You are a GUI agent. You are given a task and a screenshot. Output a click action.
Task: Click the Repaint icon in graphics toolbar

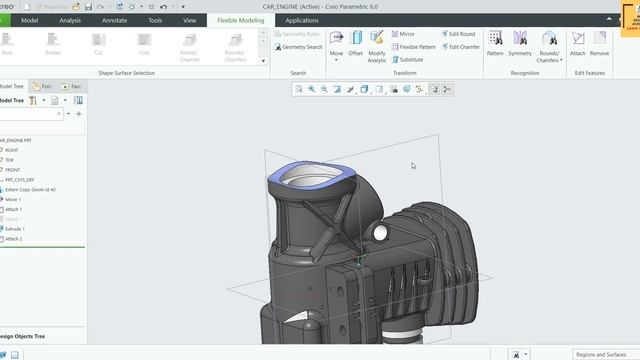[x=337, y=89]
